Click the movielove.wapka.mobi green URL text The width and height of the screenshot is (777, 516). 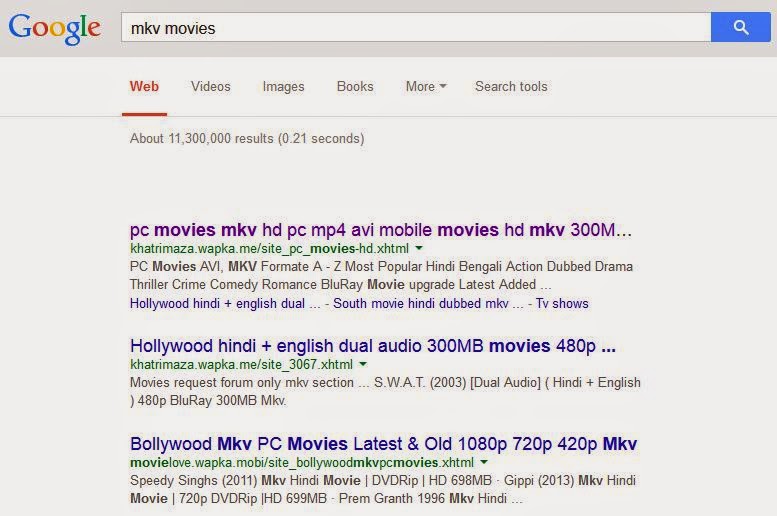[x=302, y=462]
